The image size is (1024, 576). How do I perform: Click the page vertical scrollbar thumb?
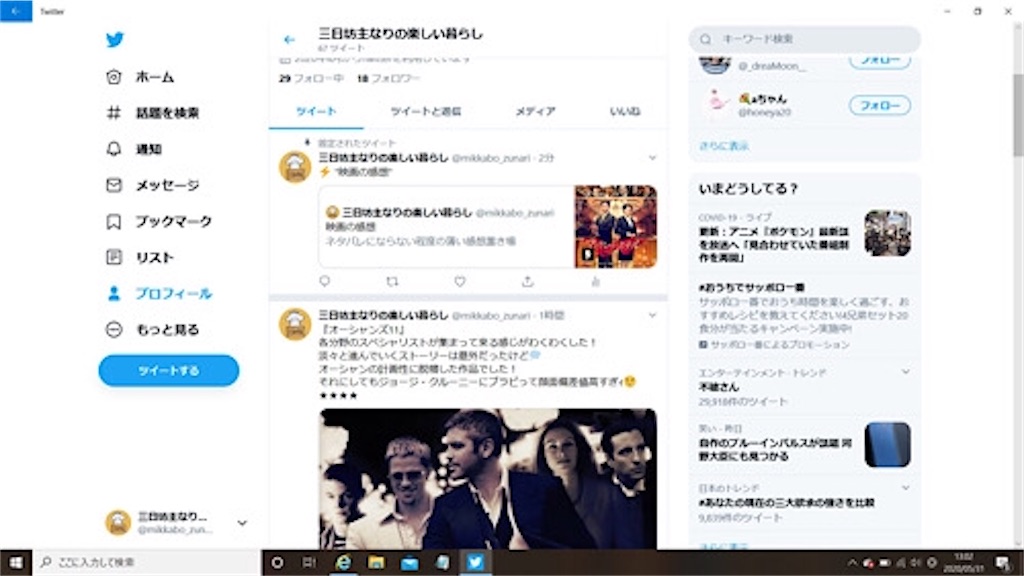click(x=1018, y=114)
